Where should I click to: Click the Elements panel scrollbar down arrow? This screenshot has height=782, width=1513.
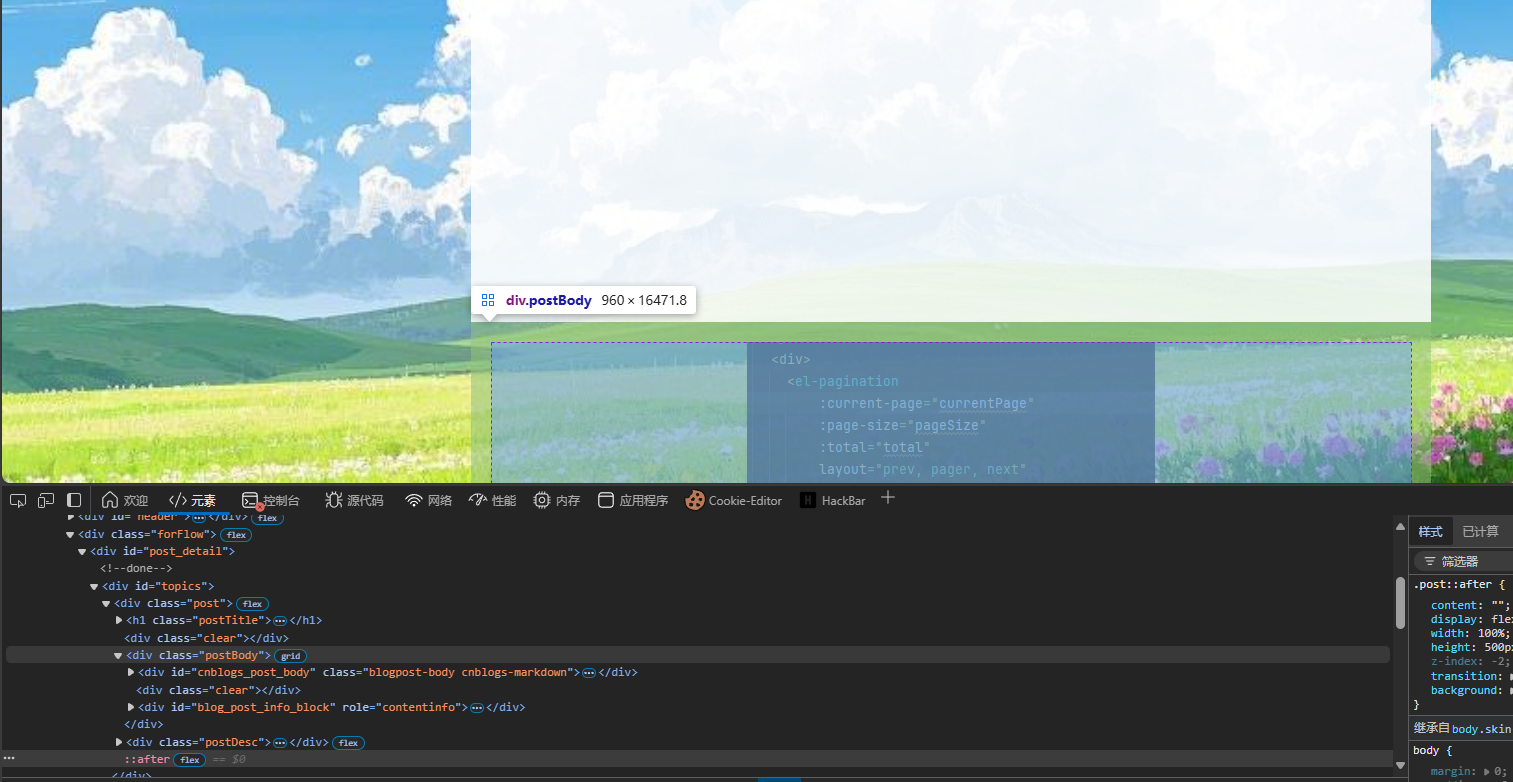(x=1400, y=765)
